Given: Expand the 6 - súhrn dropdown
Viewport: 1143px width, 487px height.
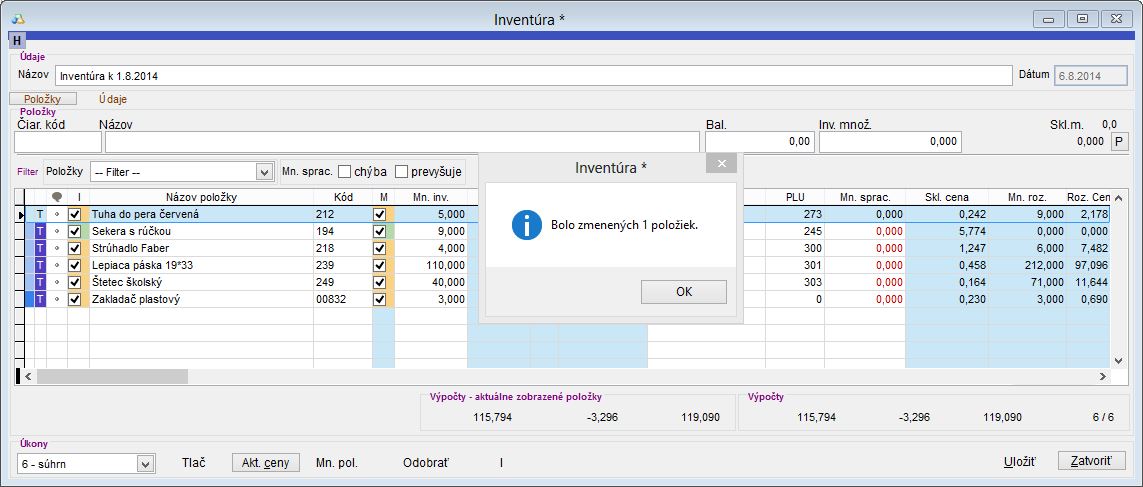Looking at the screenshot, I should [146, 464].
